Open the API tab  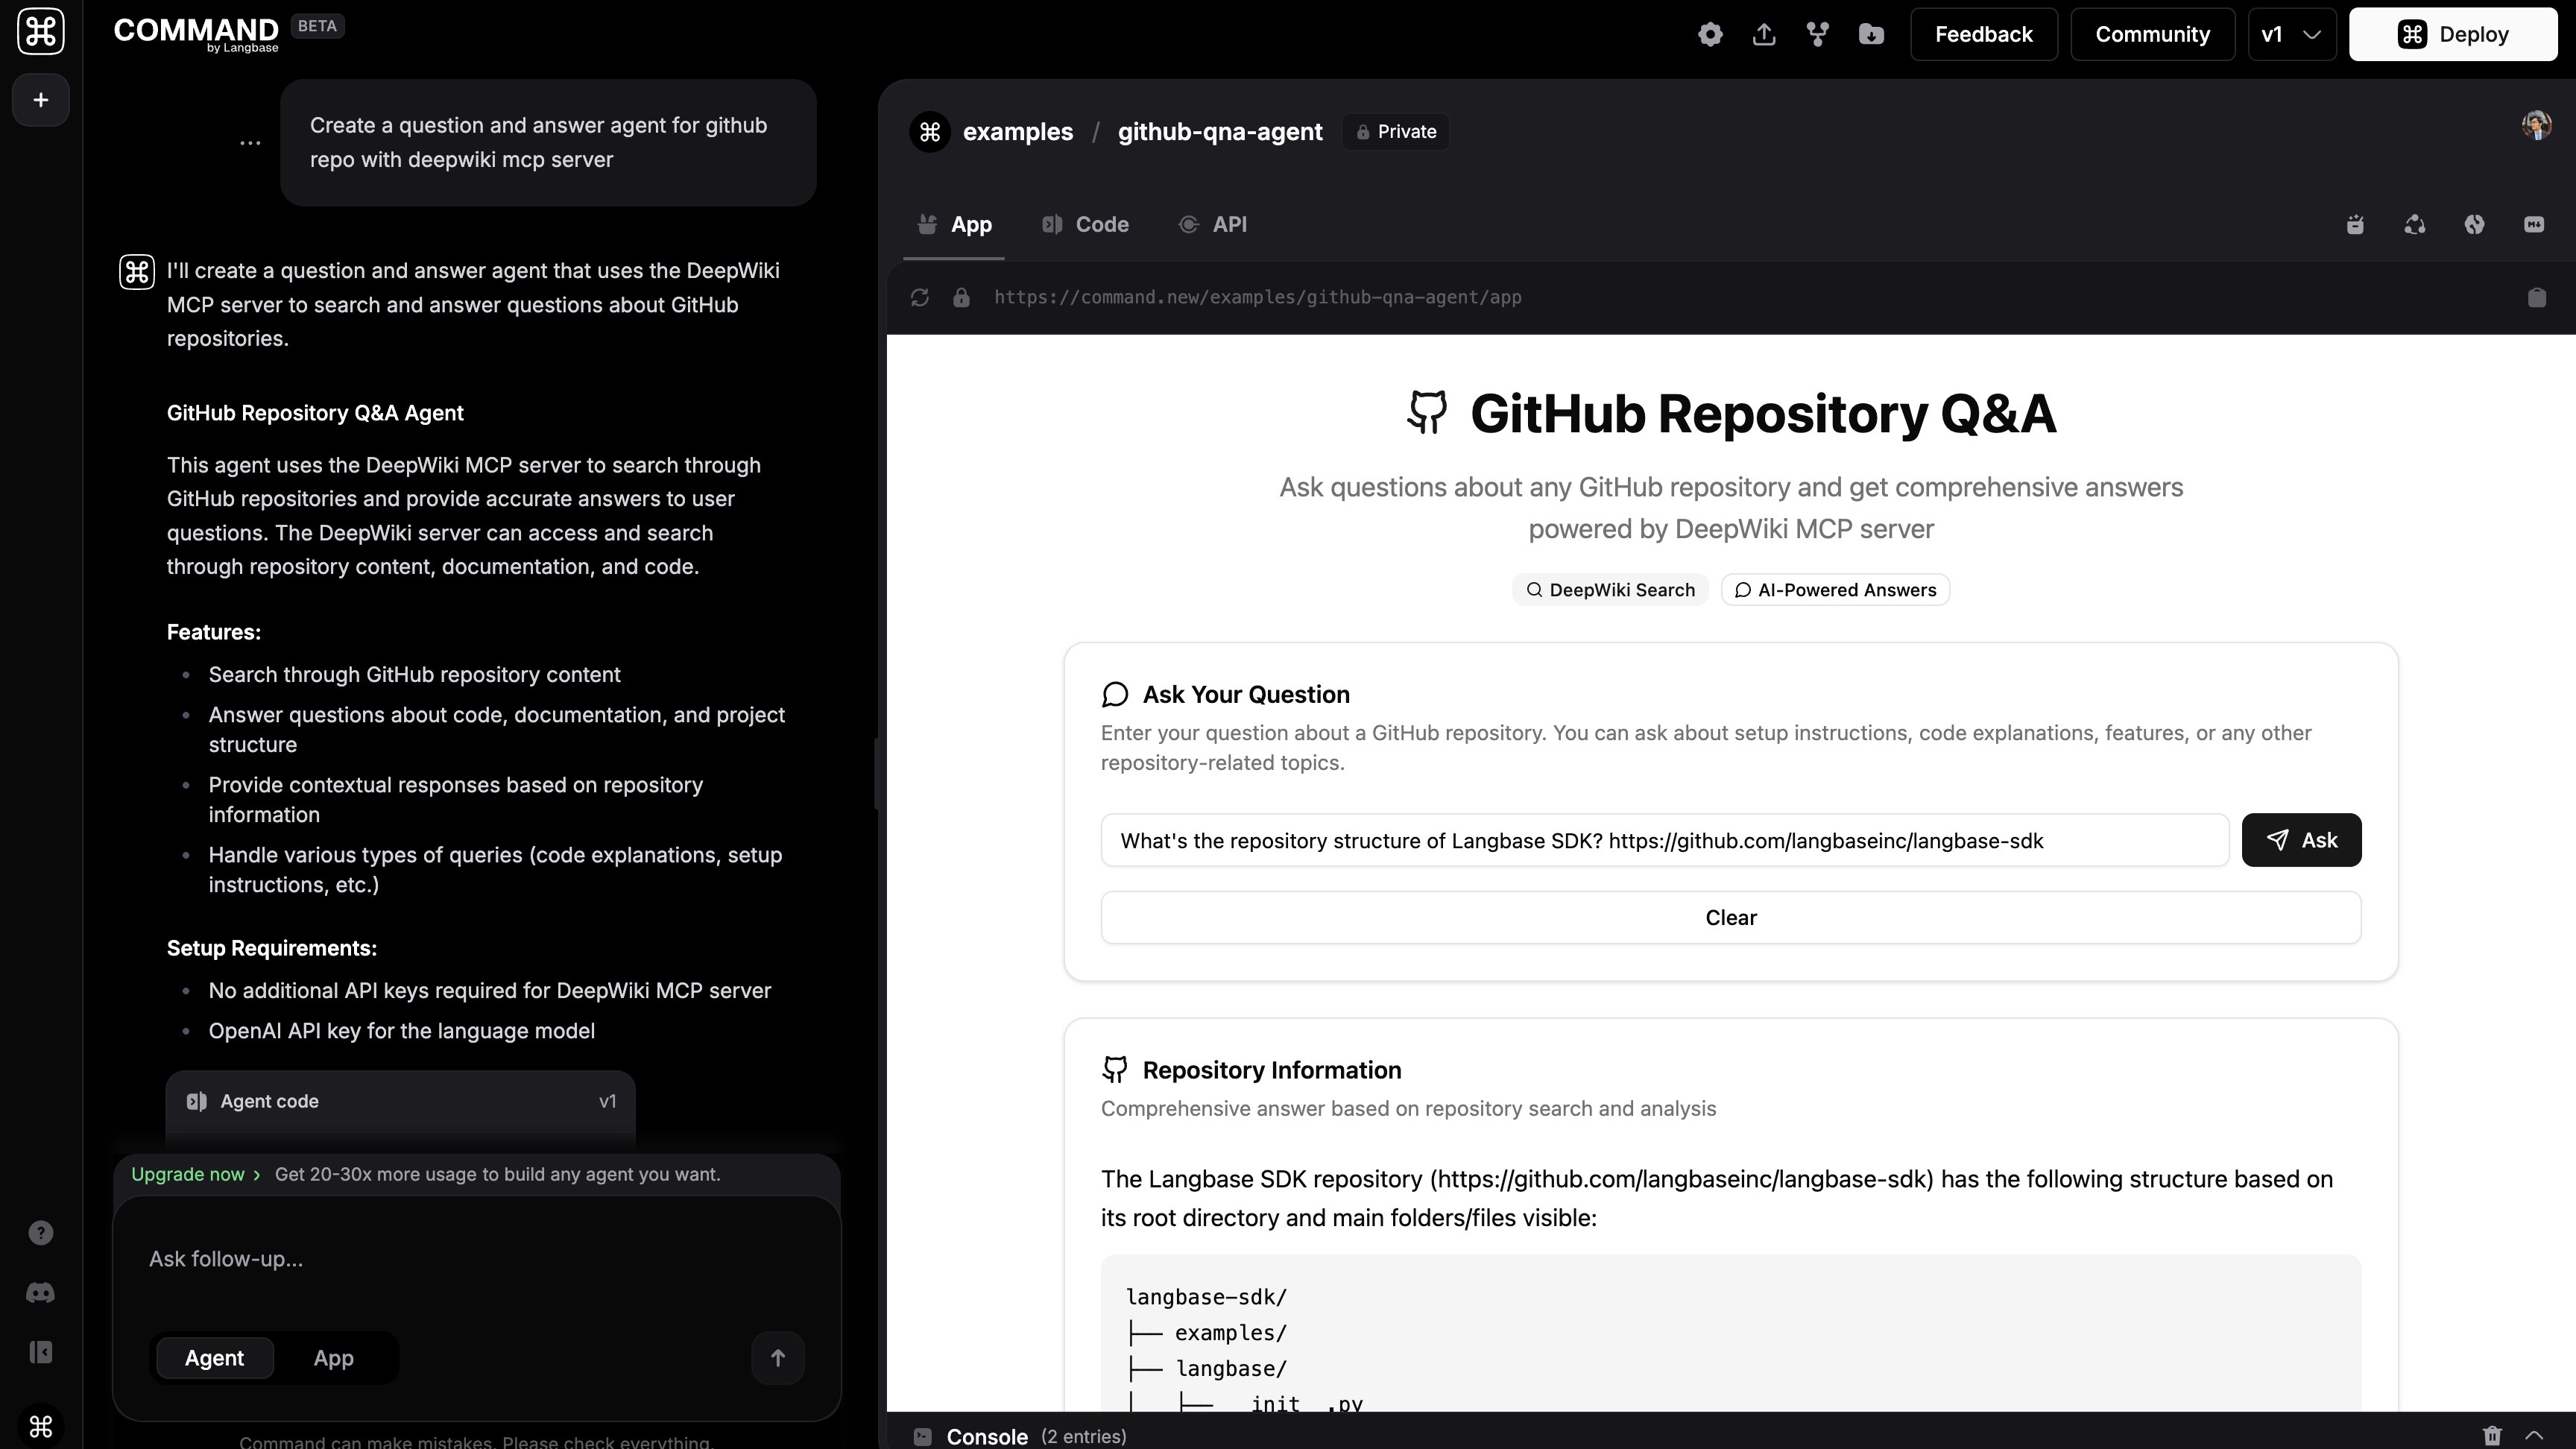pos(1214,224)
